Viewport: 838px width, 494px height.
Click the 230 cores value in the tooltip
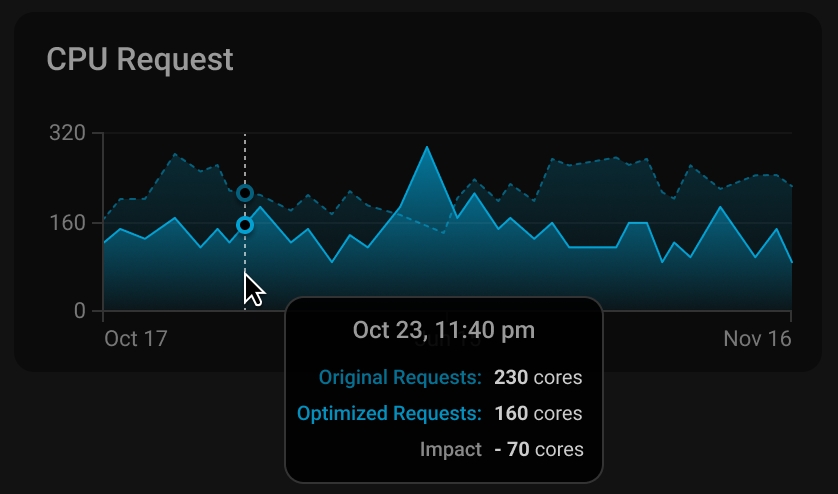tap(538, 378)
